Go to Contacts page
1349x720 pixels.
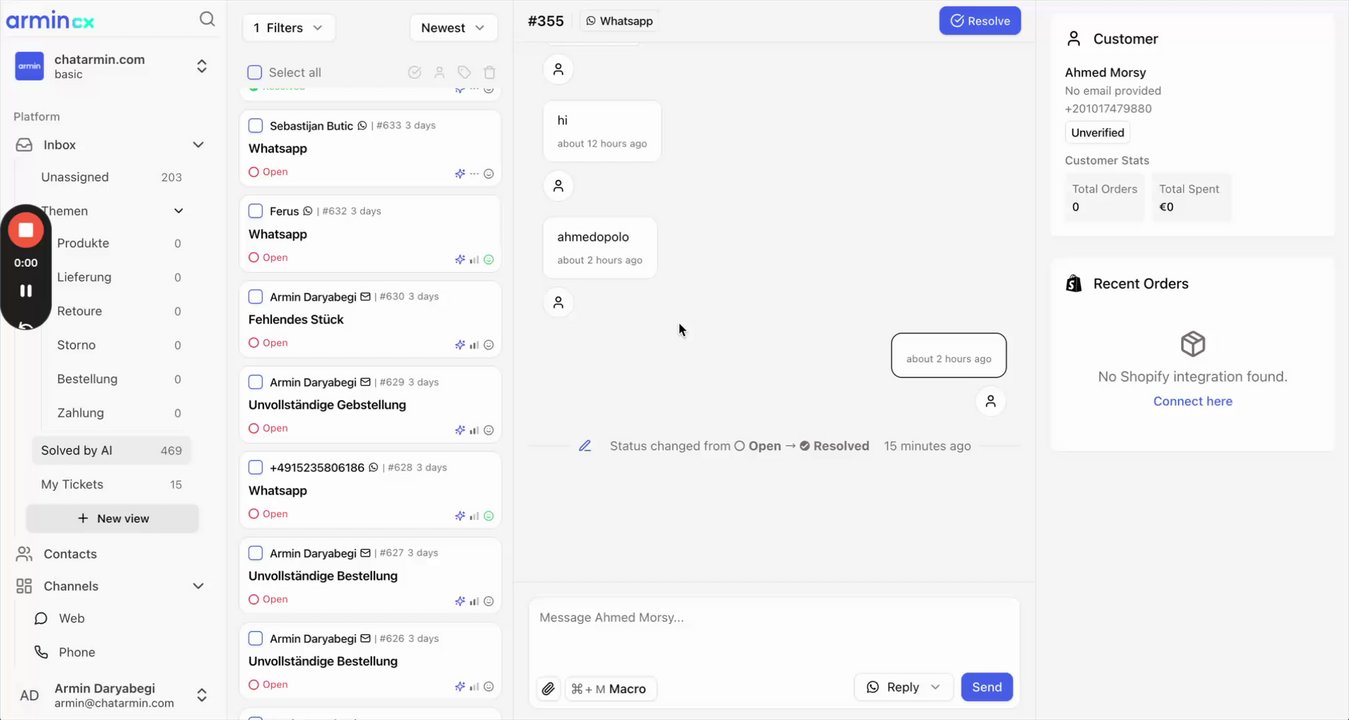(x=70, y=554)
